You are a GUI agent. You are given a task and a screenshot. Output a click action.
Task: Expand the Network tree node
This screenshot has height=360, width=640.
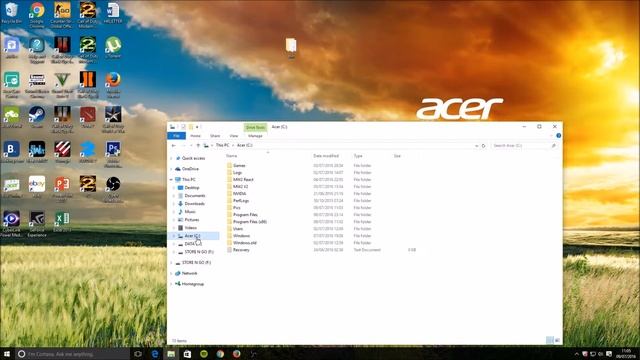point(171,273)
